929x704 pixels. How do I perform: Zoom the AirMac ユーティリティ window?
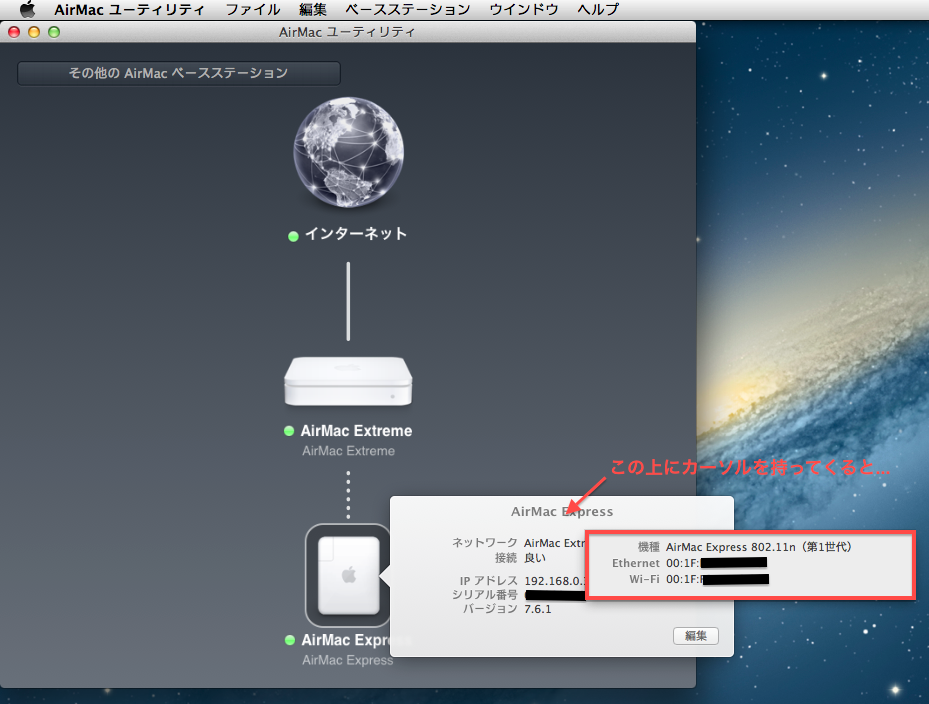[x=54, y=32]
